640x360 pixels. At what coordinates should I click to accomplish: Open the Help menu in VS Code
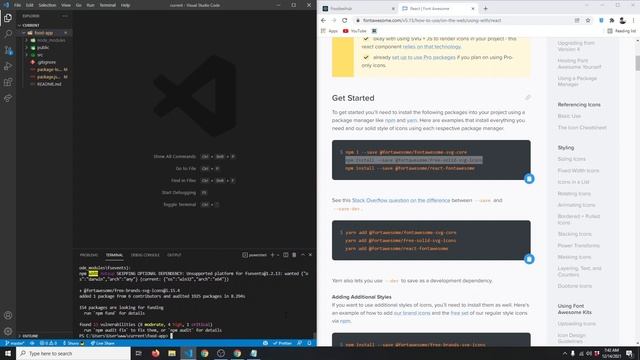(x=125, y=5)
